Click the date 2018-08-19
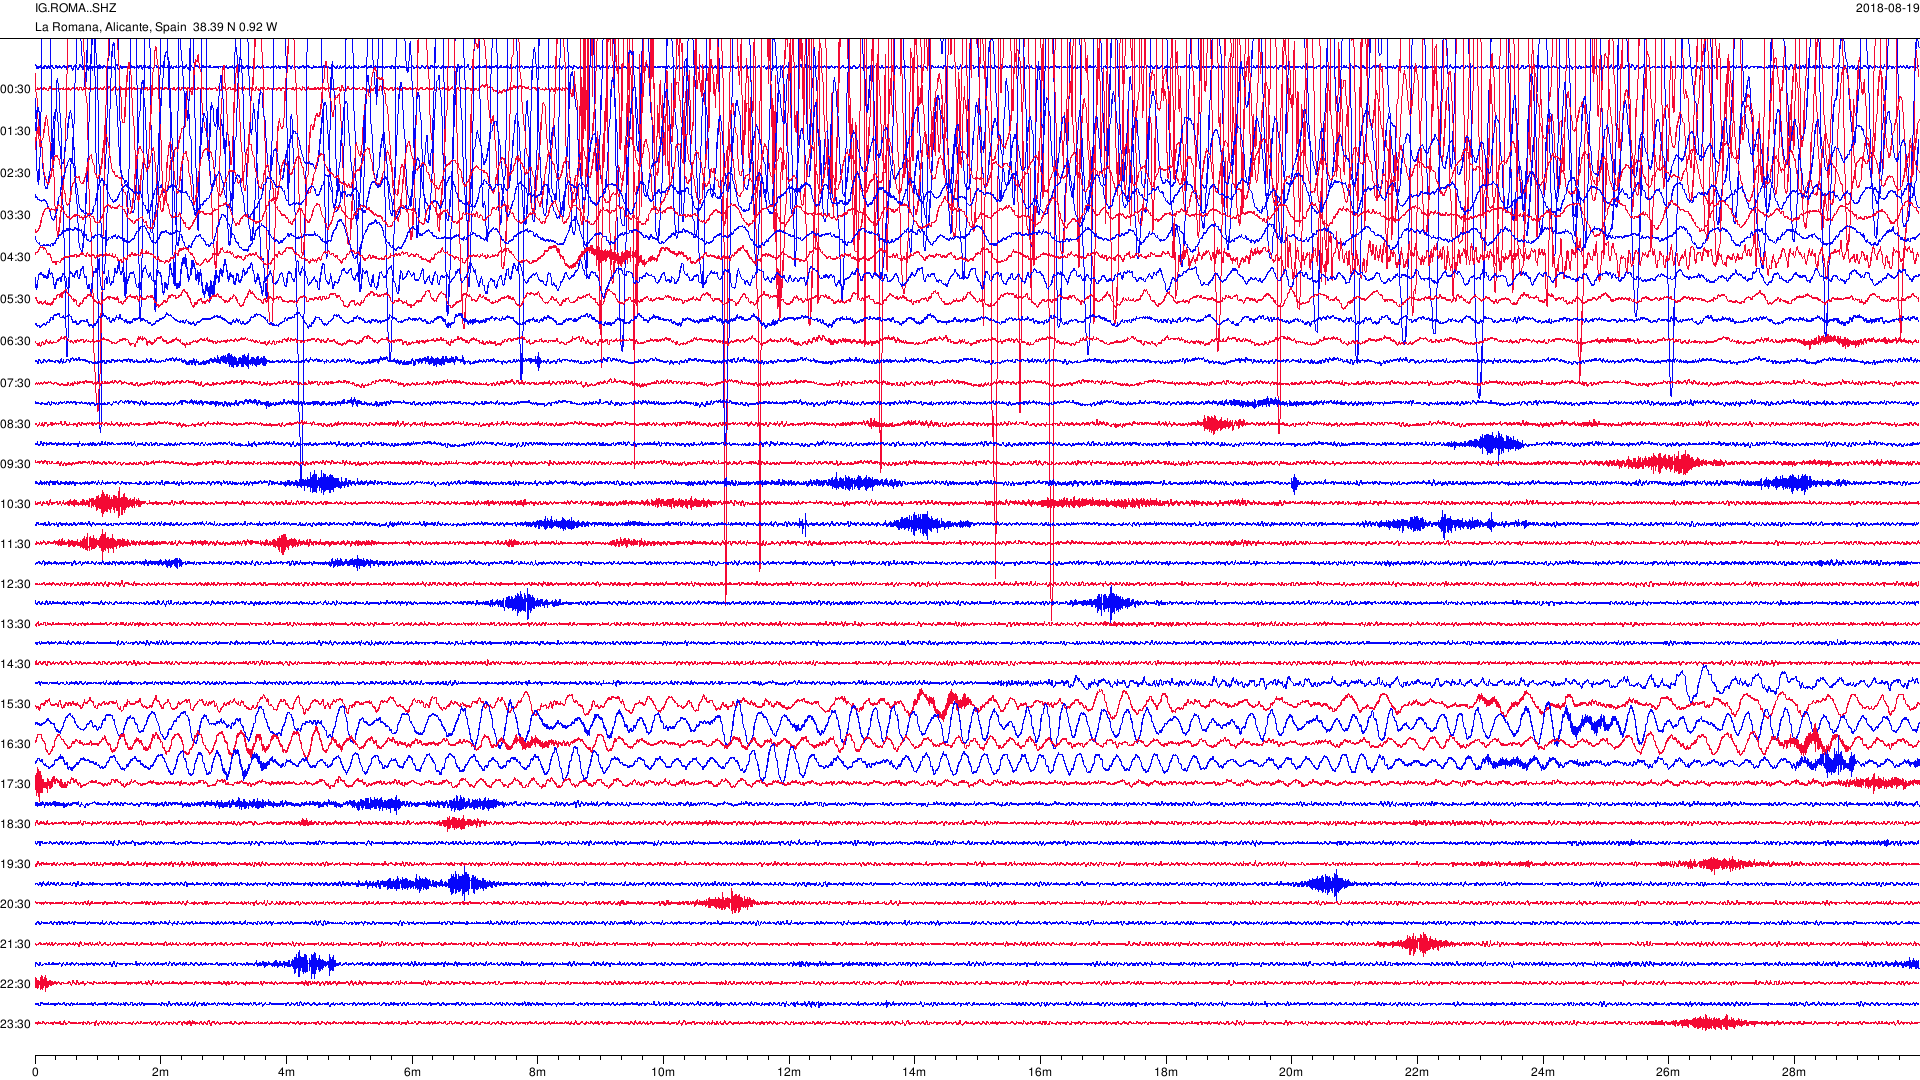 [x=1887, y=8]
